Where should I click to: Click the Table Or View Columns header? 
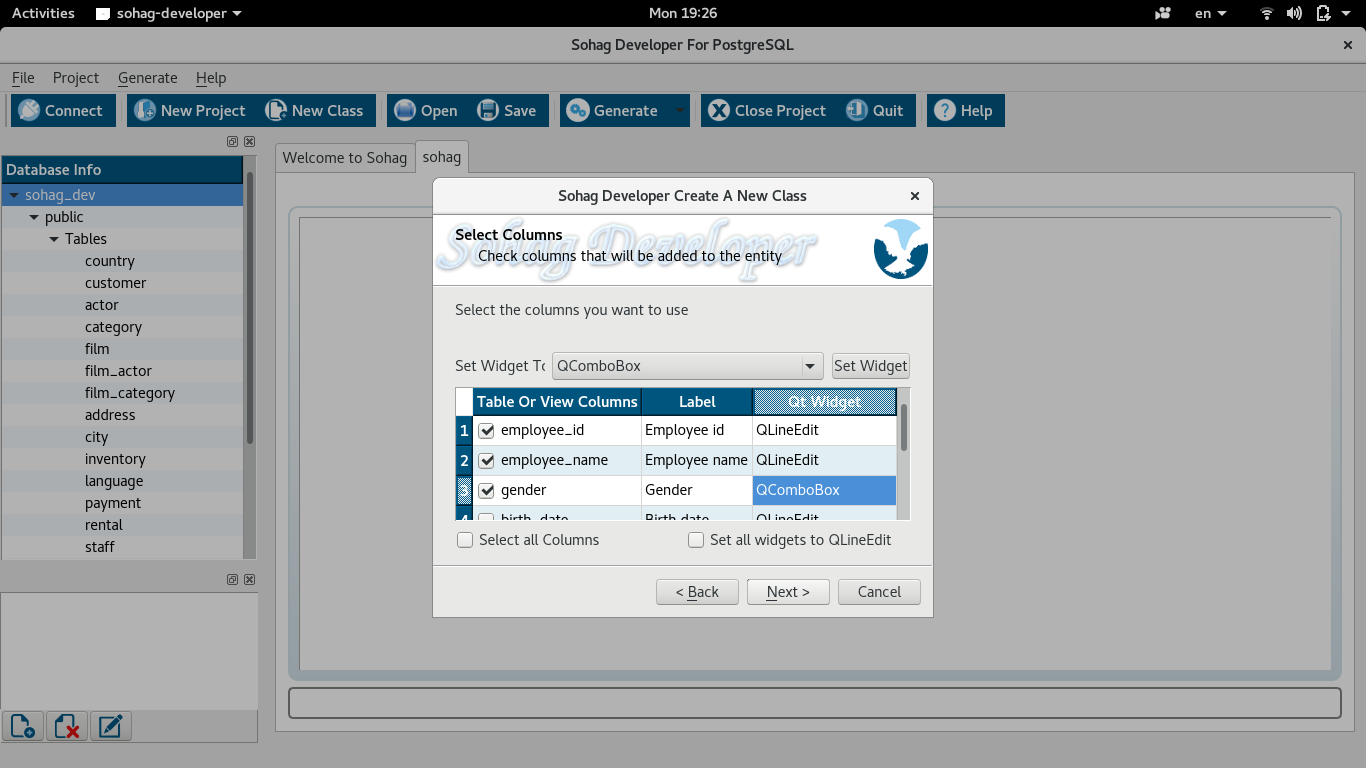coord(557,402)
